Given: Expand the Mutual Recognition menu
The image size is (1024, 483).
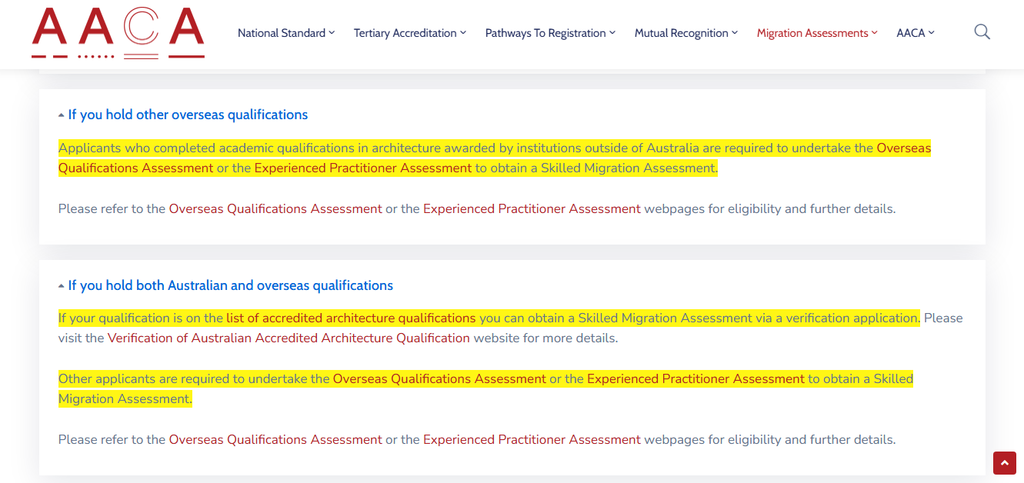Looking at the screenshot, I should click(686, 33).
